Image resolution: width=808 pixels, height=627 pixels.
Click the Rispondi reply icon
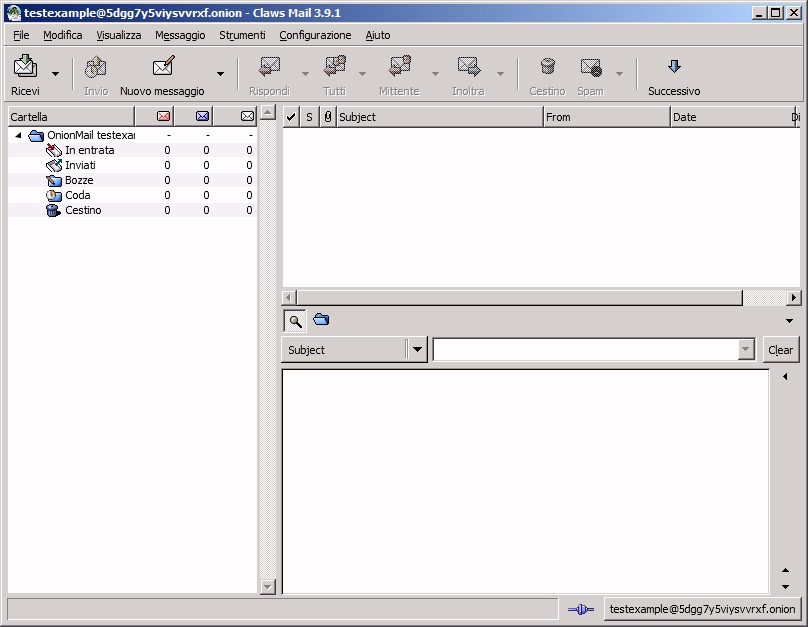point(268,68)
